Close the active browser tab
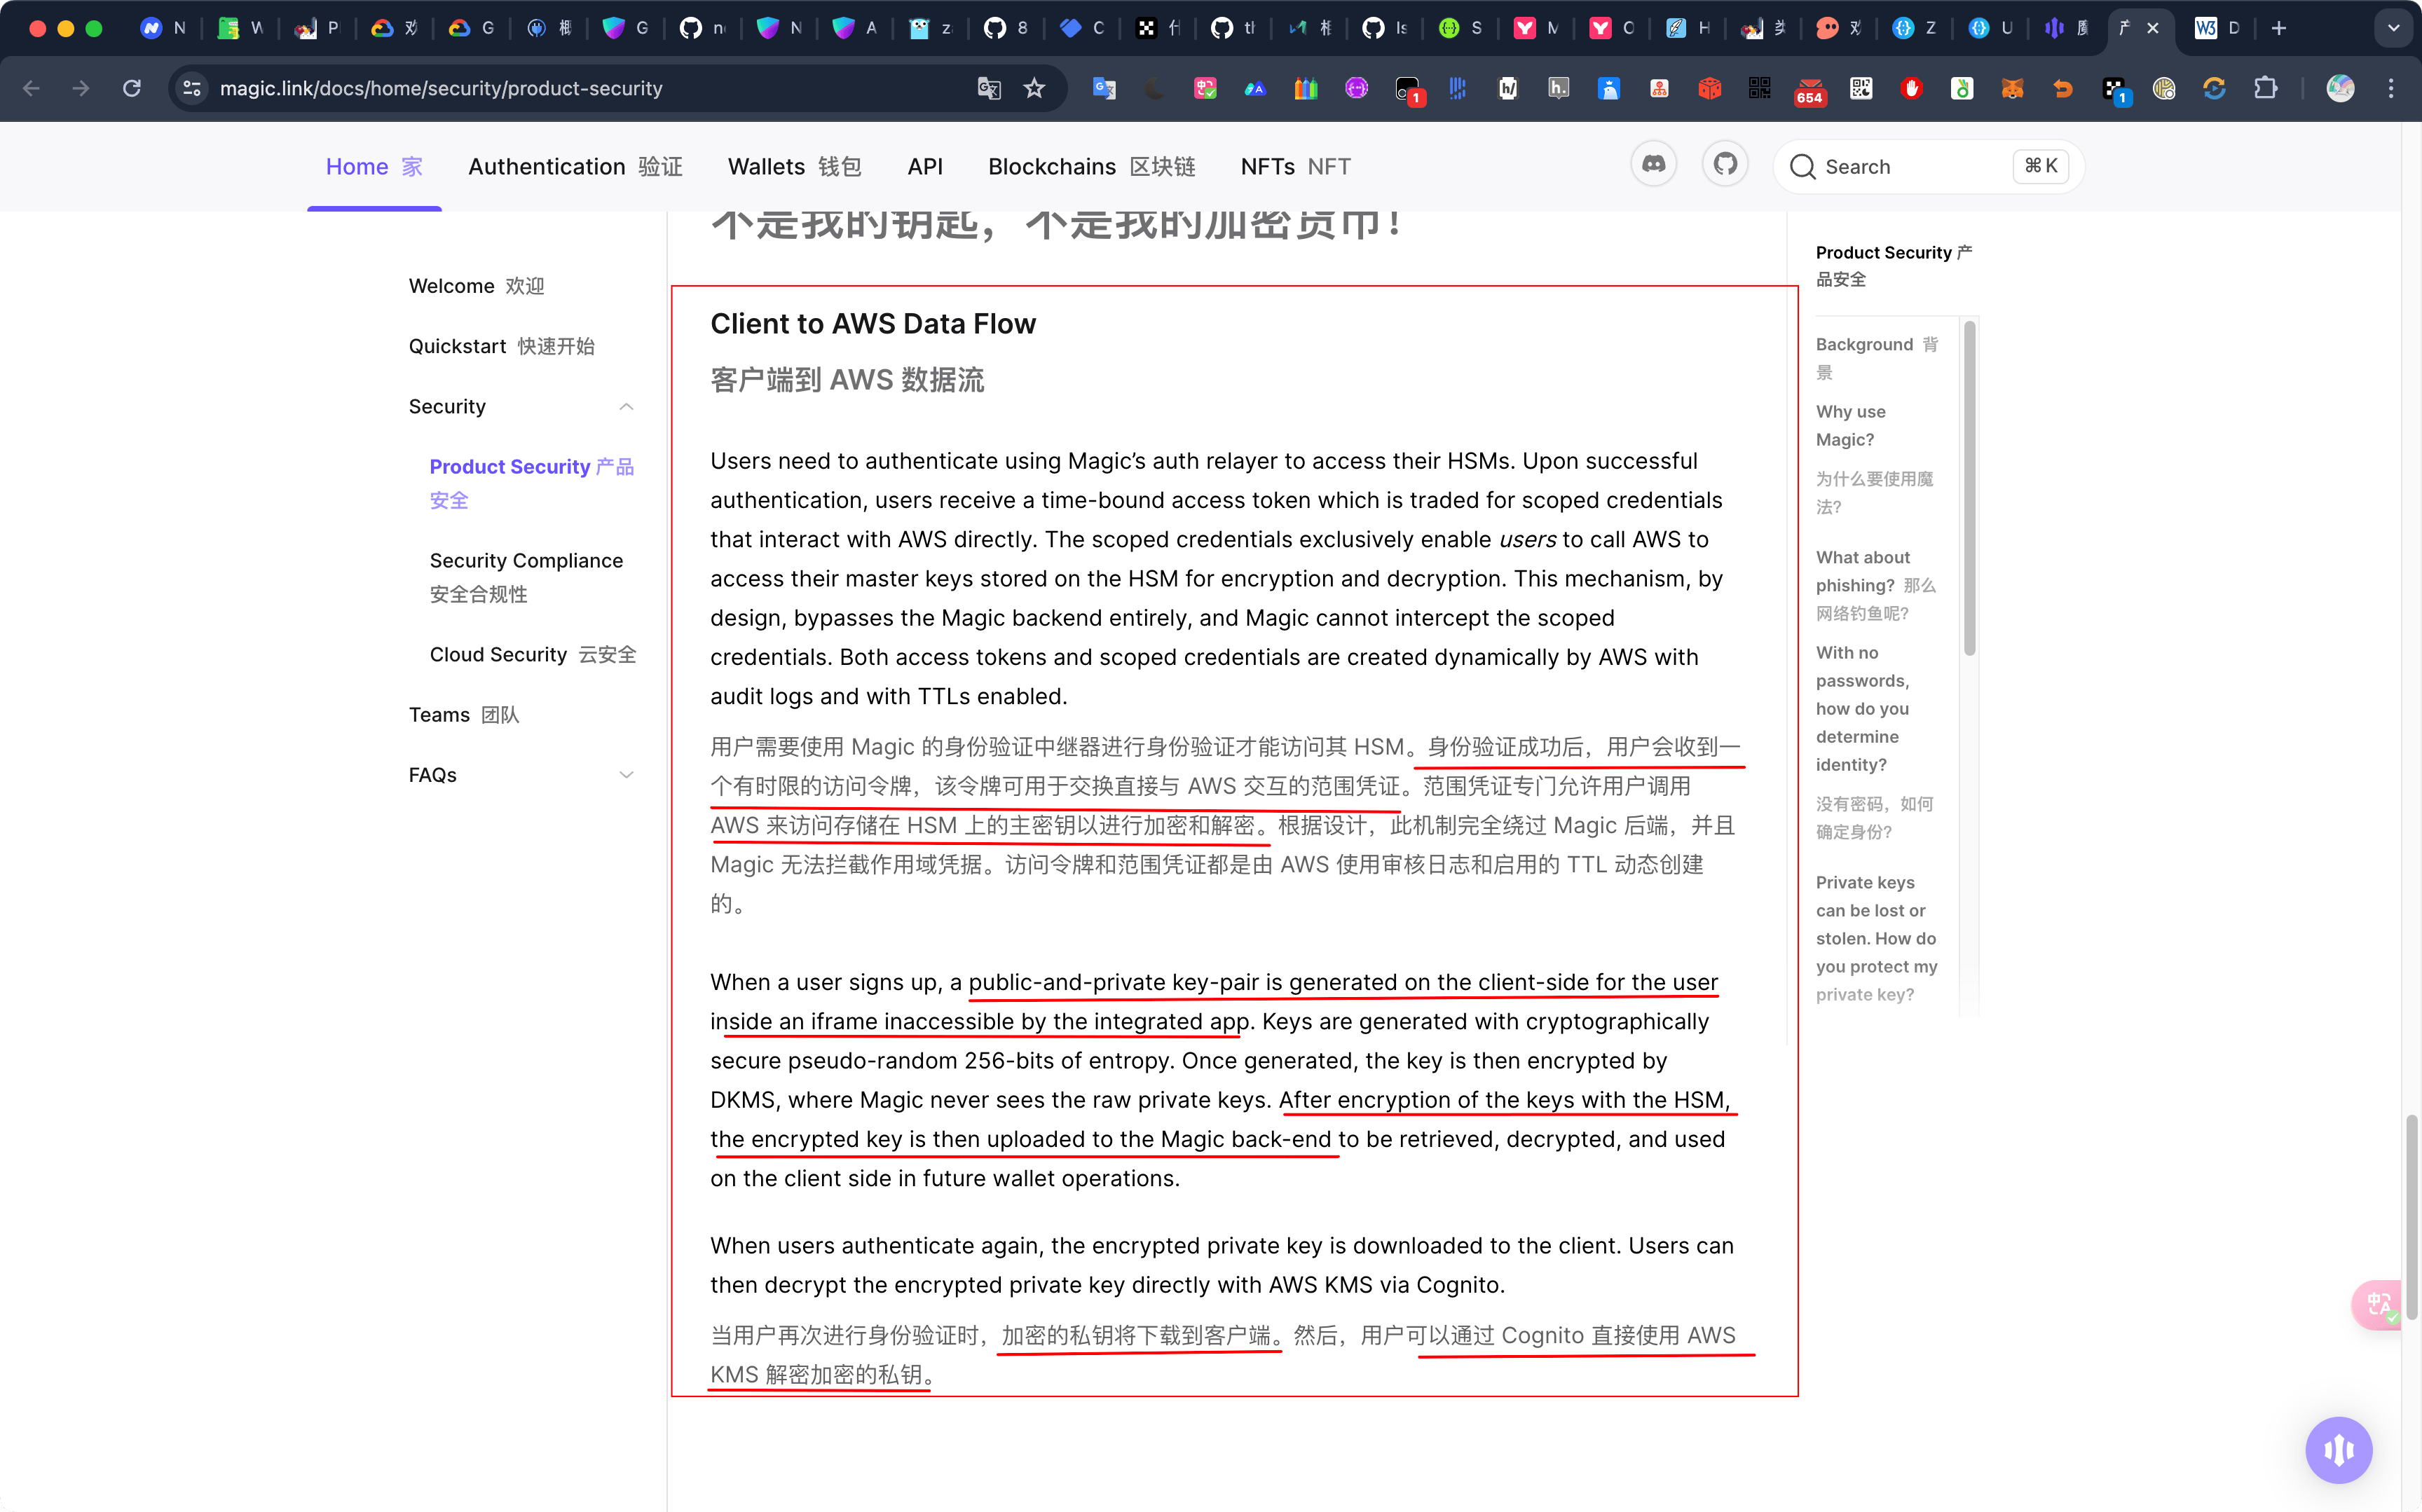The width and height of the screenshot is (2422, 1512). click(2153, 28)
